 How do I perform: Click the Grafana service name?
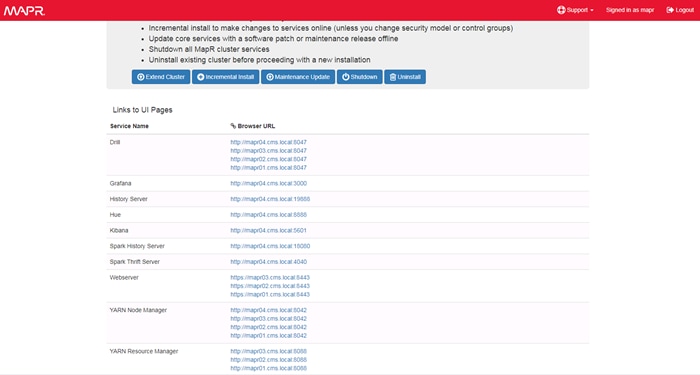[x=121, y=183]
